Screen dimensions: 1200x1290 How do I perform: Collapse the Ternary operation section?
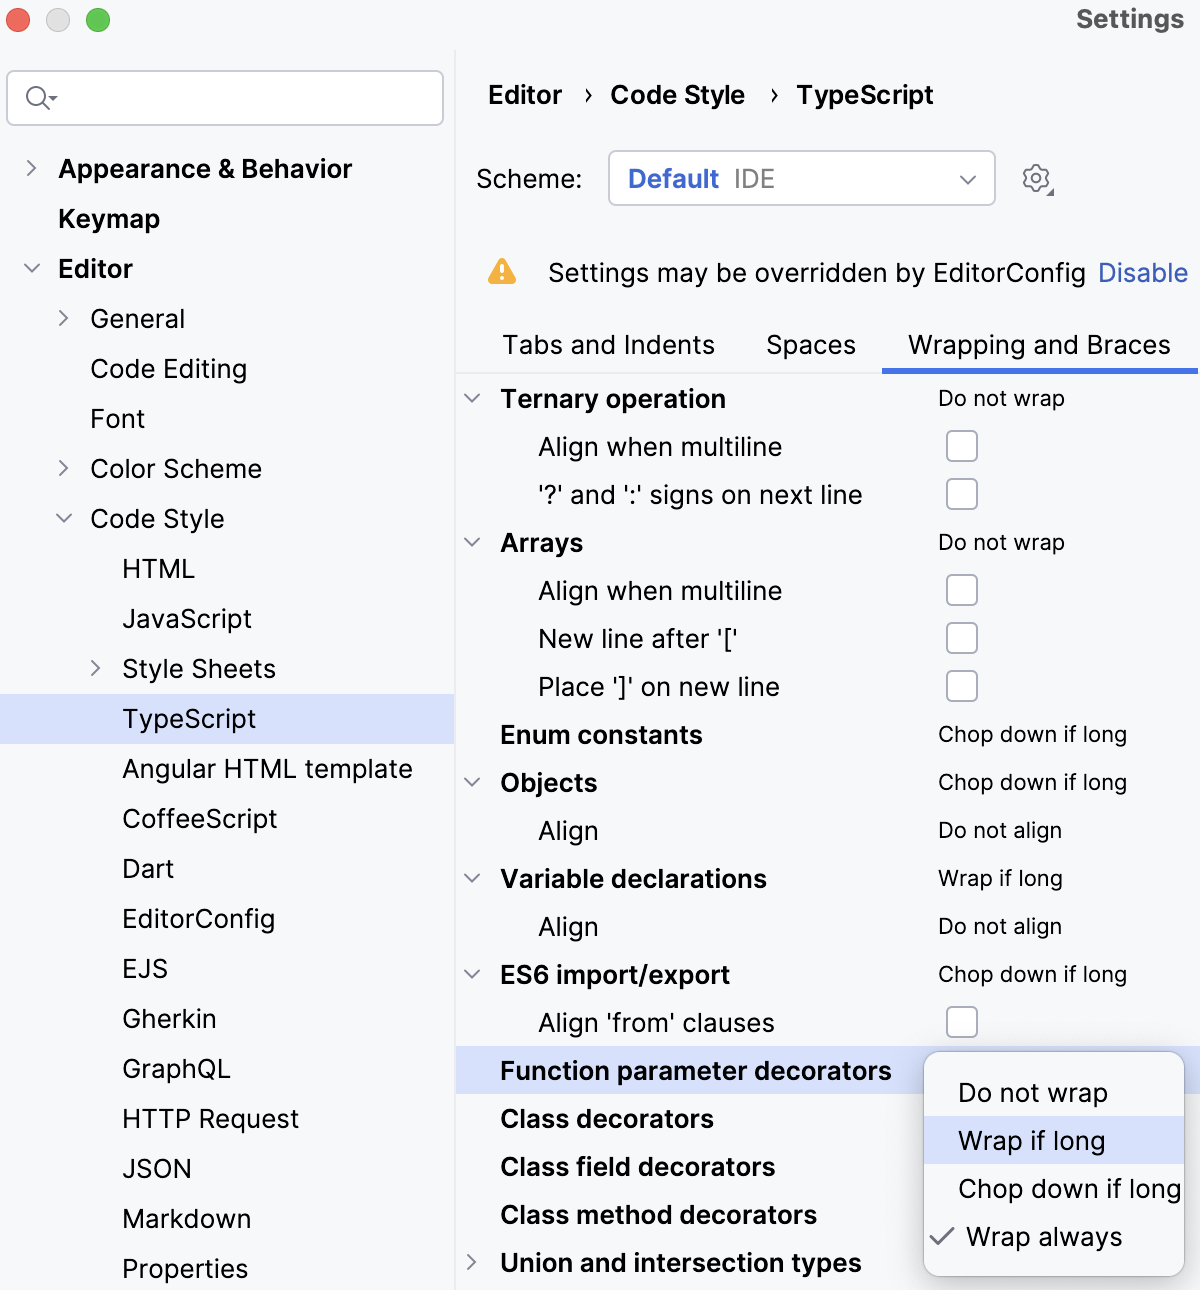pos(471,398)
